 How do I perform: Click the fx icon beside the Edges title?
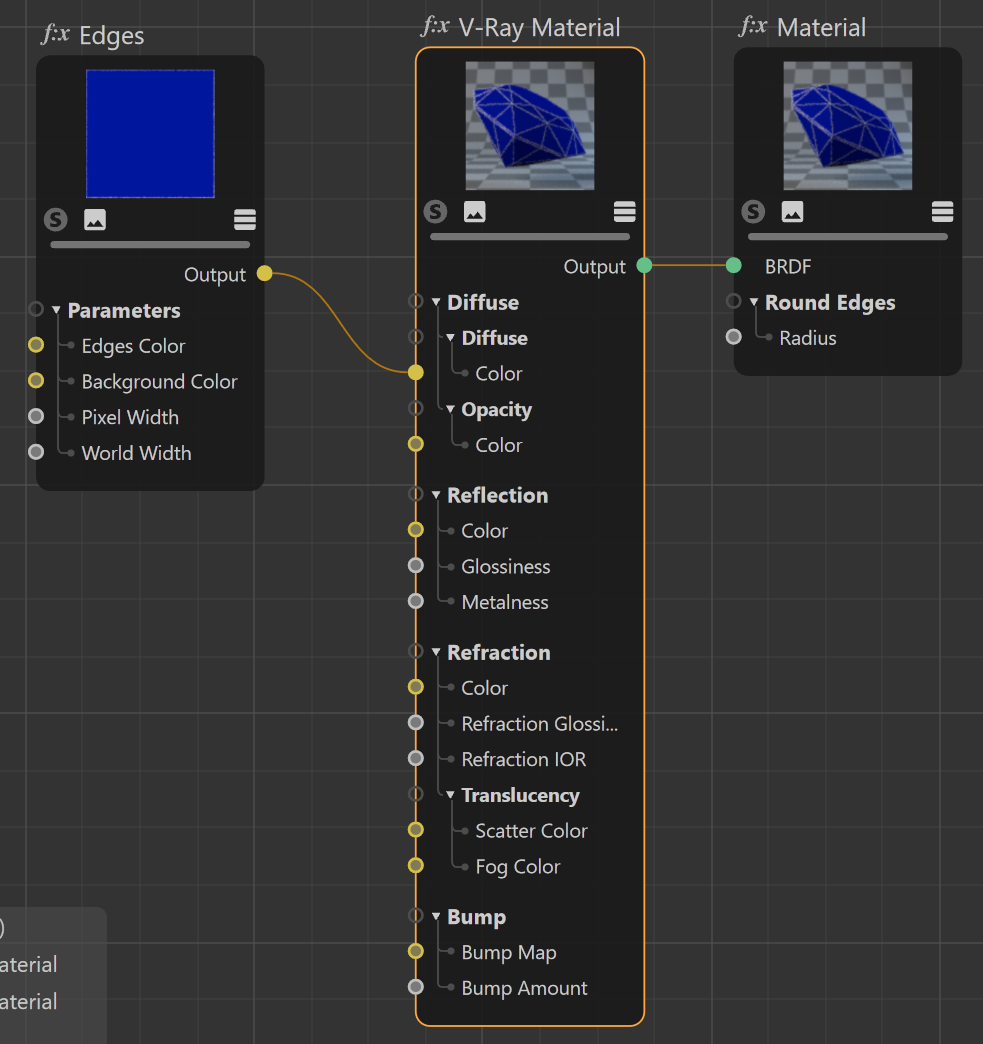coord(55,34)
